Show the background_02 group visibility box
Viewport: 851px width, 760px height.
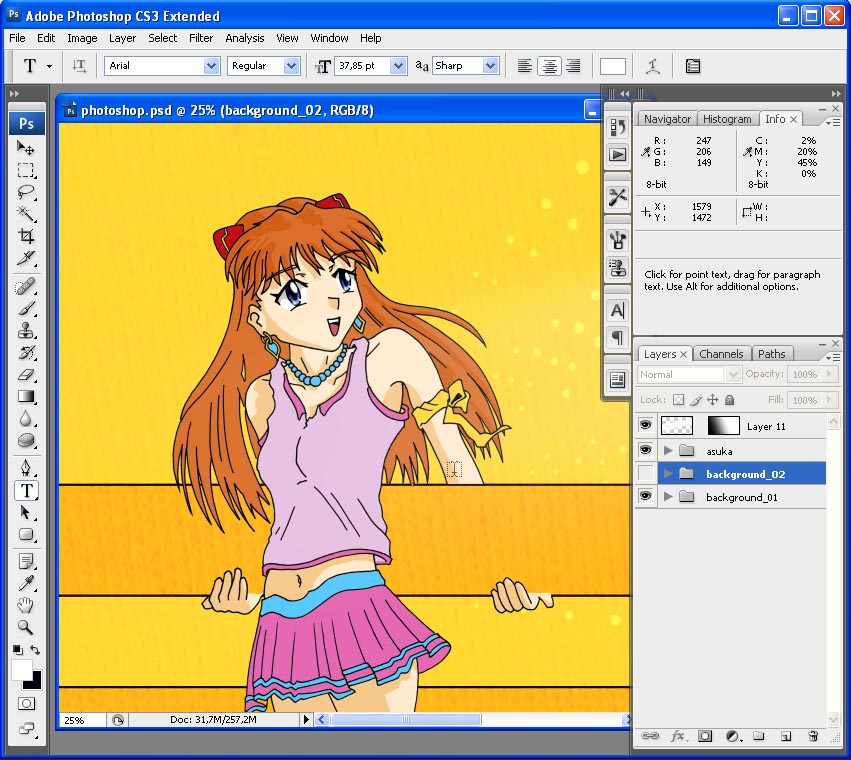tap(645, 473)
